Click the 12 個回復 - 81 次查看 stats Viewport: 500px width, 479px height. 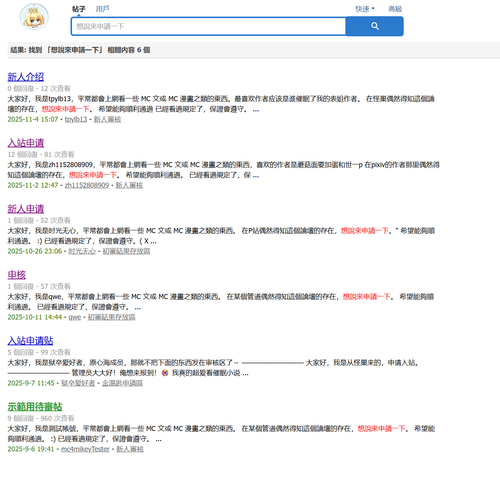click(x=41, y=155)
